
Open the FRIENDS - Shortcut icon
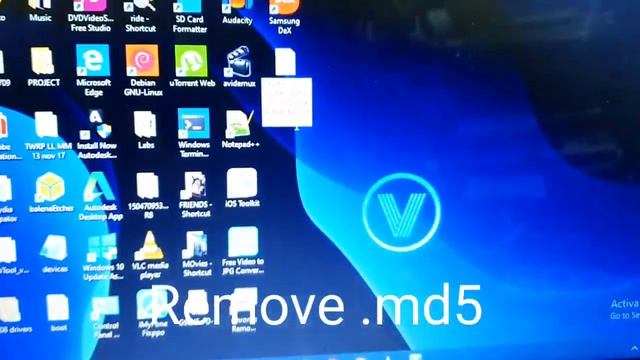point(196,194)
